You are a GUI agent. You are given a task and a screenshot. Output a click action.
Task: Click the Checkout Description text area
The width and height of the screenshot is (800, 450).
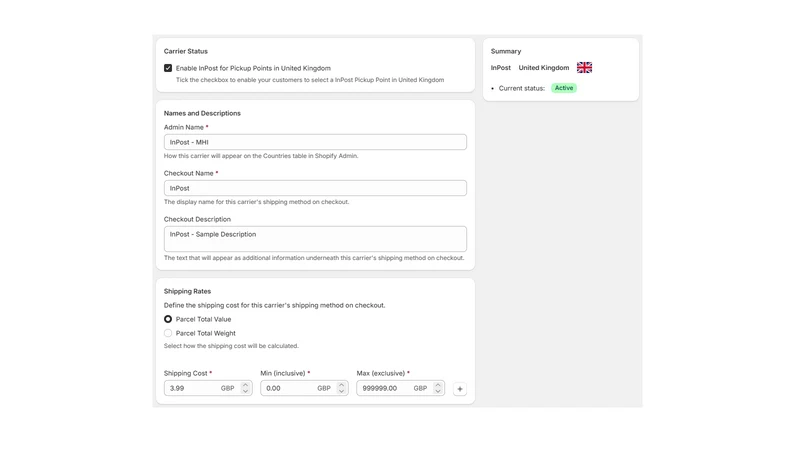tap(315, 239)
